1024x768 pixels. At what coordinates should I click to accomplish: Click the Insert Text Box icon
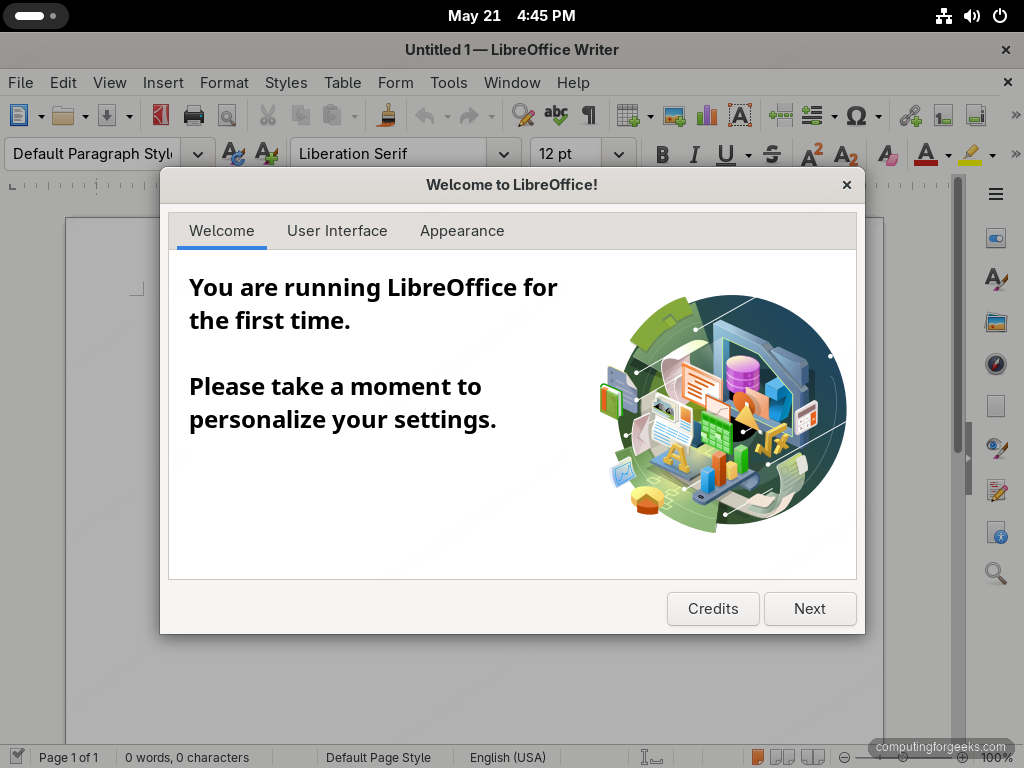739,116
